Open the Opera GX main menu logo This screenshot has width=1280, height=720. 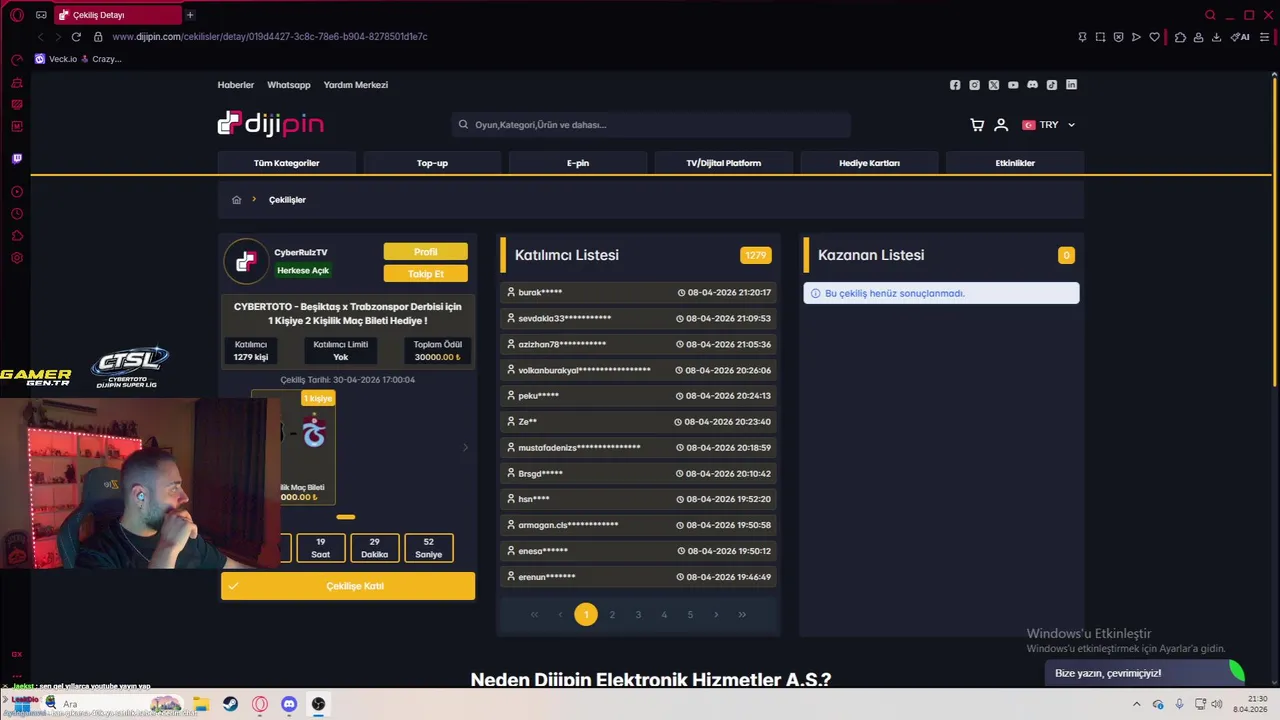point(17,15)
